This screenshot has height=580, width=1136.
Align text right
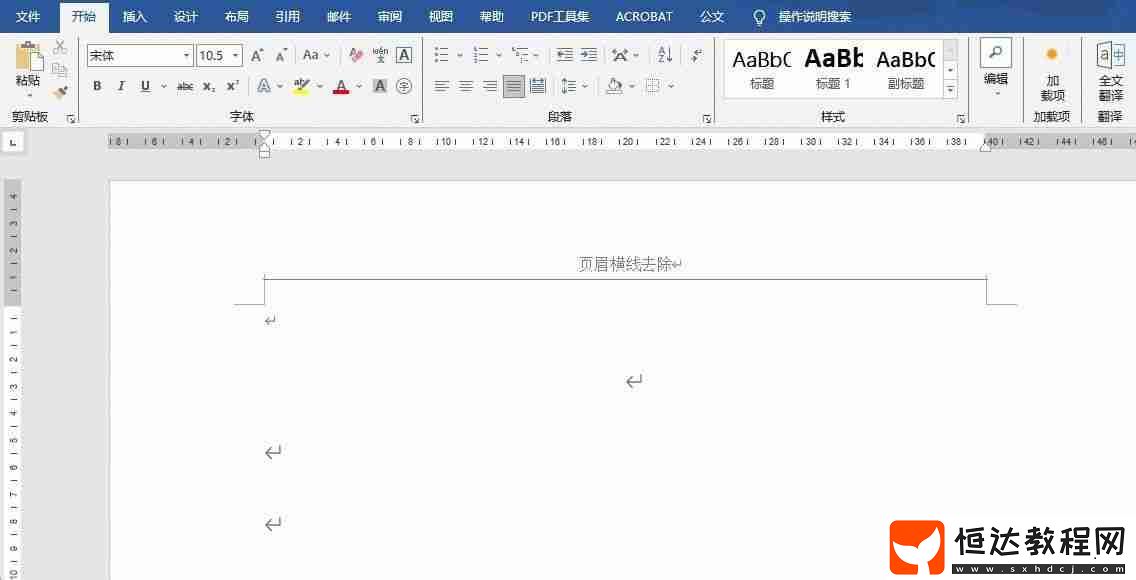[490, 86]
